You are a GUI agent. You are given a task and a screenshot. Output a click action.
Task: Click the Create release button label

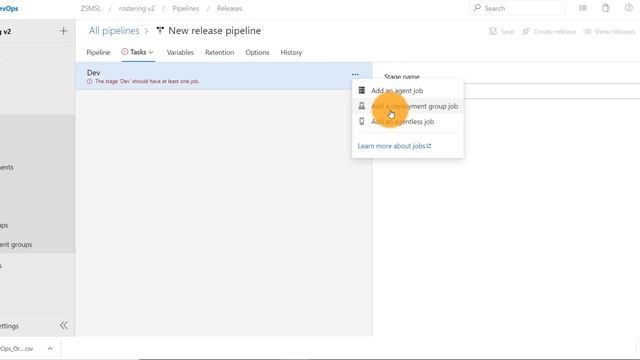pyautogui.click(x=554, y=31)
